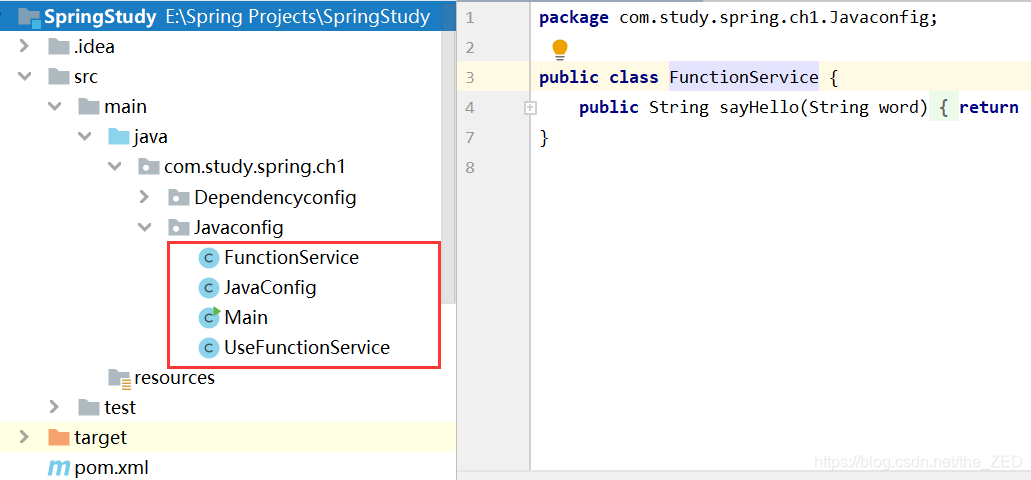Select the UseFunctionService class file
This screenshot has width=1031, height=480.
pos(307,347)
